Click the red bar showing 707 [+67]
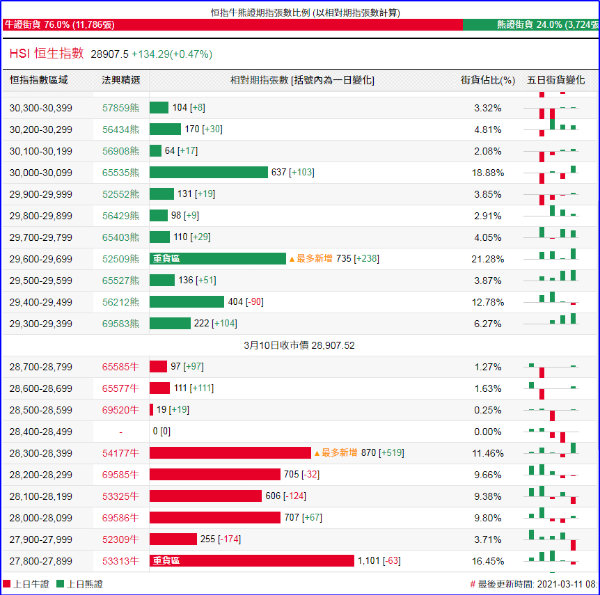Viewport: 600px width, 595px height. 215,517
